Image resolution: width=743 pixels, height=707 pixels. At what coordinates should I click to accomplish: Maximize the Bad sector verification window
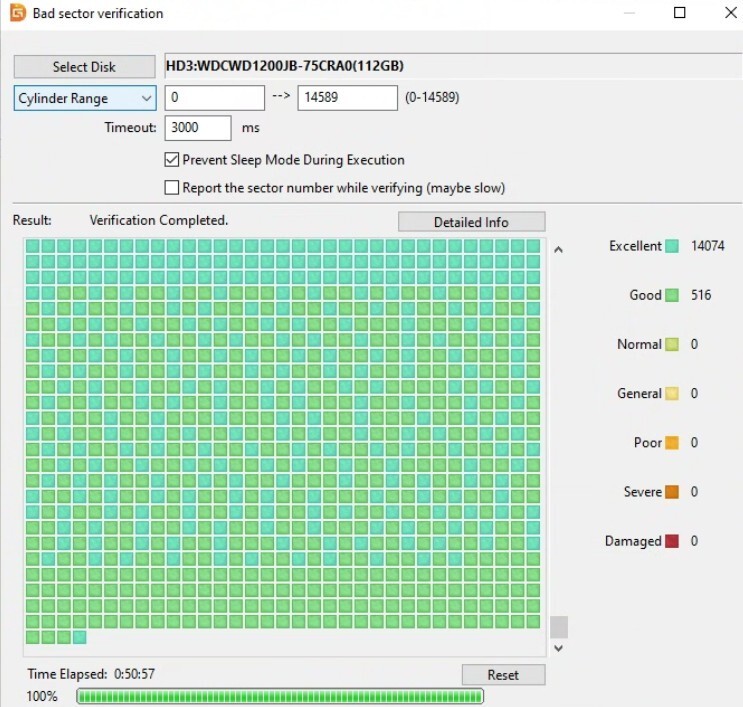click(x=680, y=13)
